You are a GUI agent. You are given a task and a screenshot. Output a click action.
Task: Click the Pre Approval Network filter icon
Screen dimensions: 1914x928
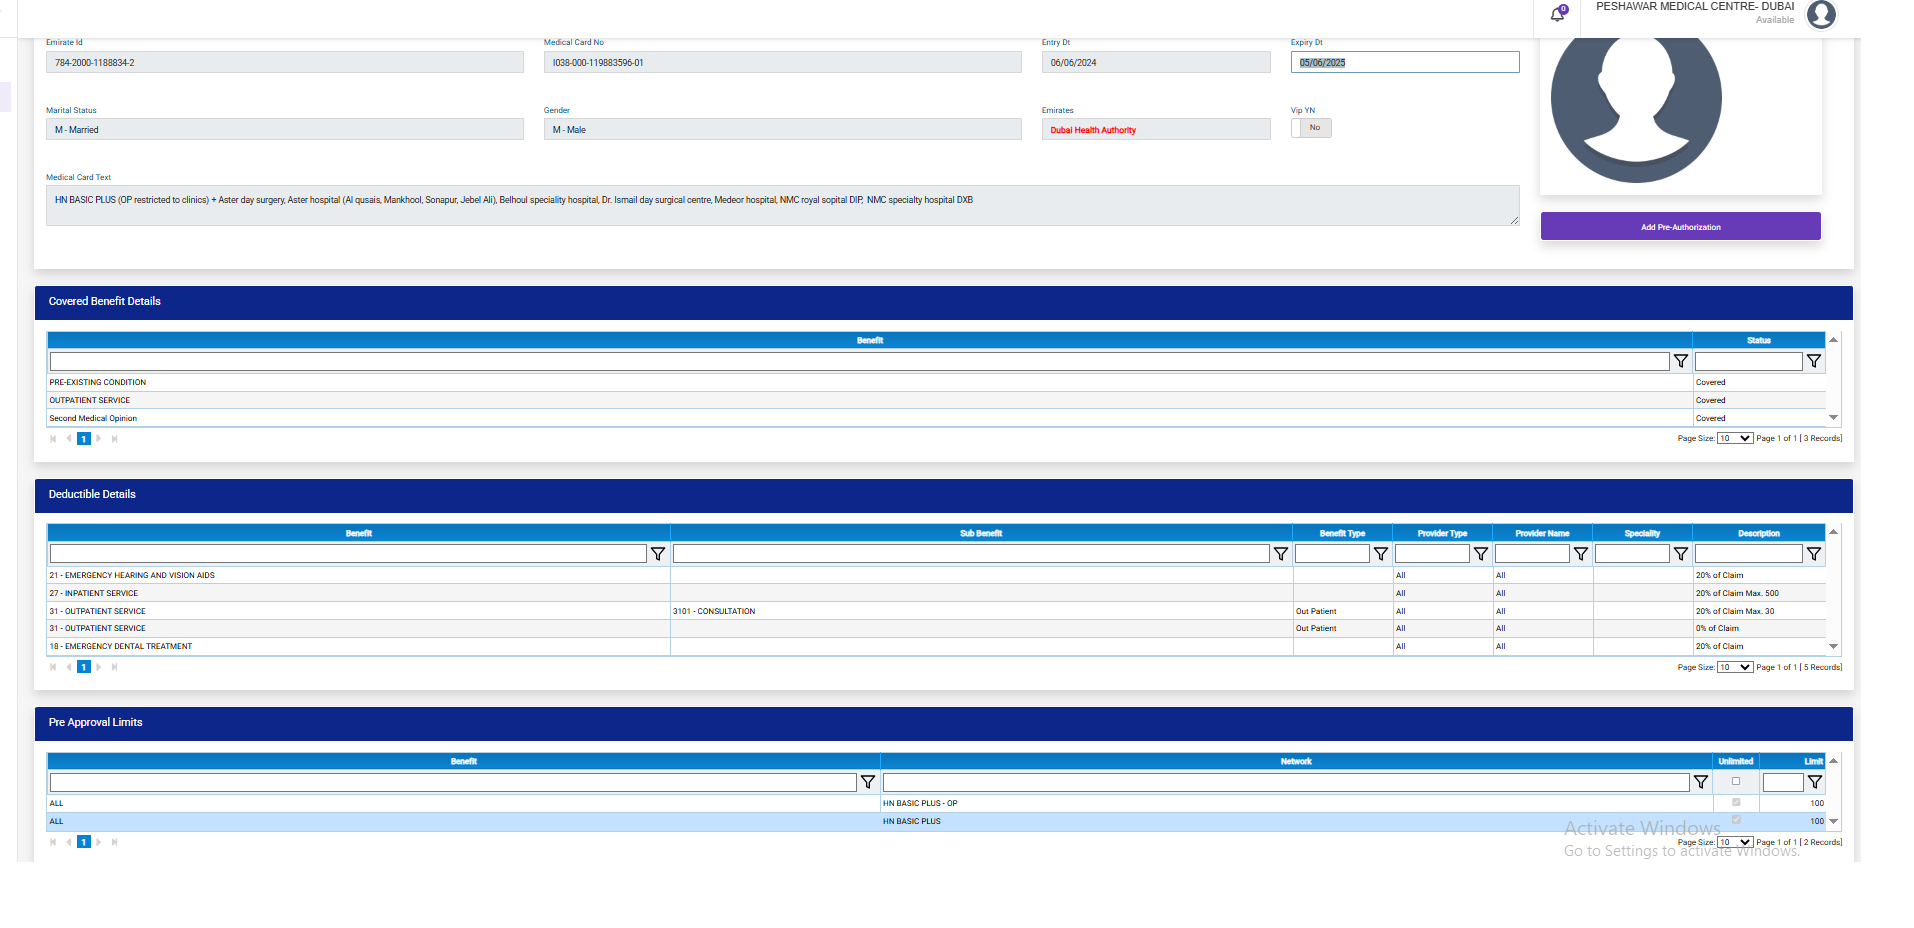1701,782
